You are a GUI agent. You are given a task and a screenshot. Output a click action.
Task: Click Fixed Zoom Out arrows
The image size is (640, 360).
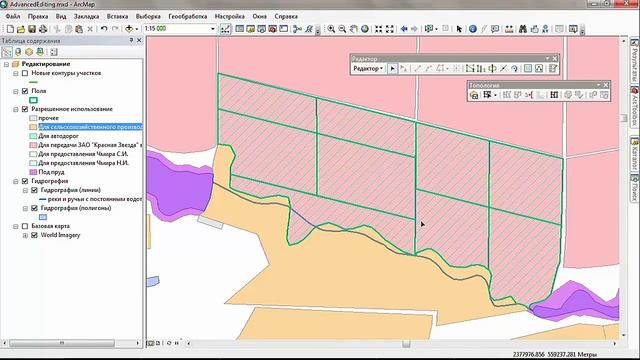click(390, 29)
